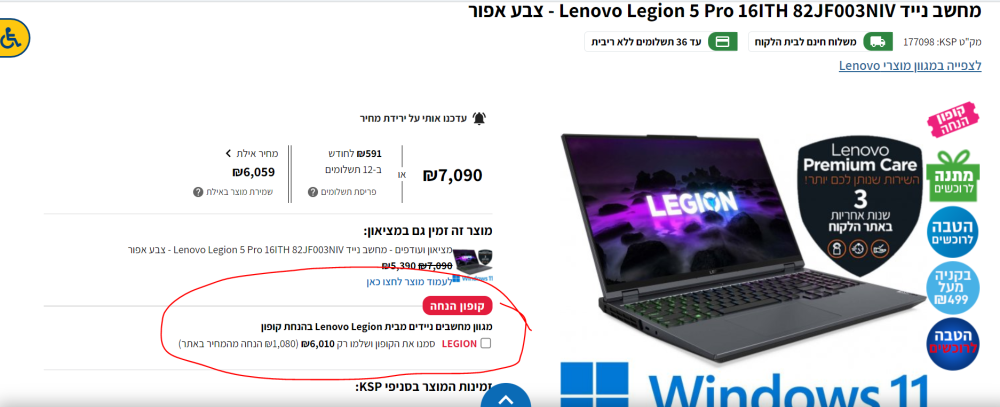1000x407 pixels.
Task: Click the dark blue and red benefit badge
Action: click(x=952, y=343)
